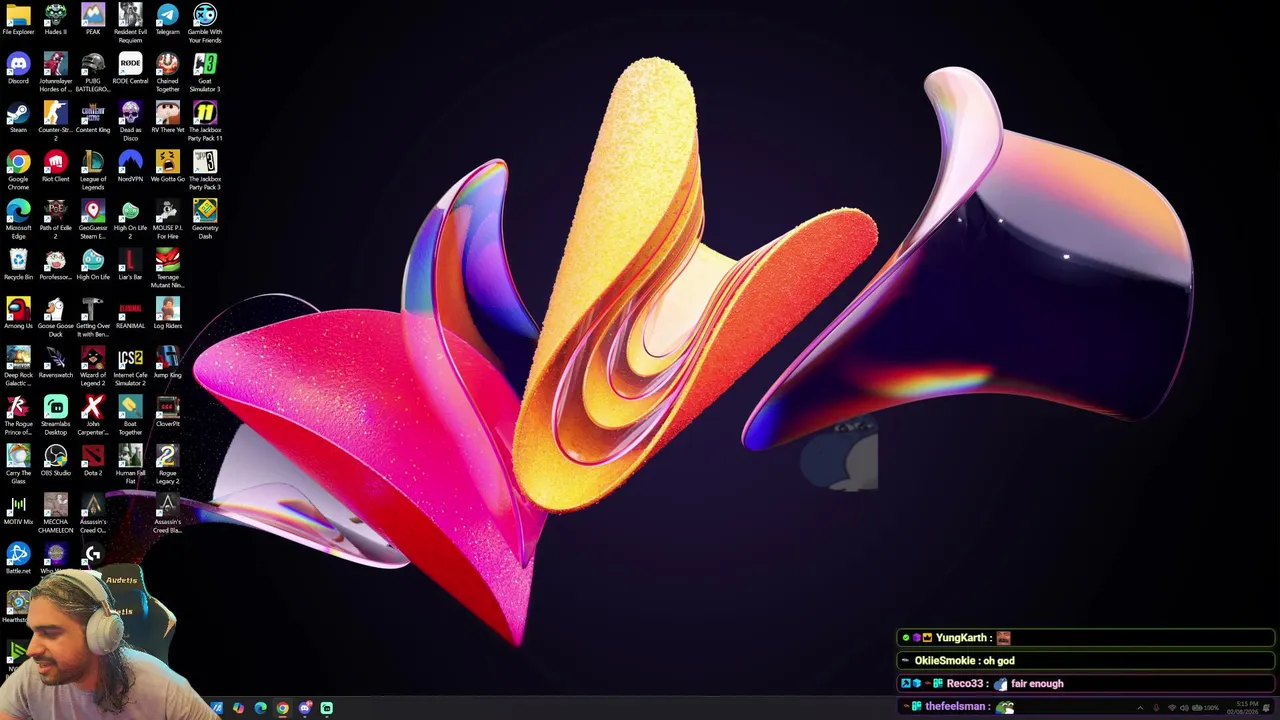Open the CloverPit icon

(x=167, y=412)
